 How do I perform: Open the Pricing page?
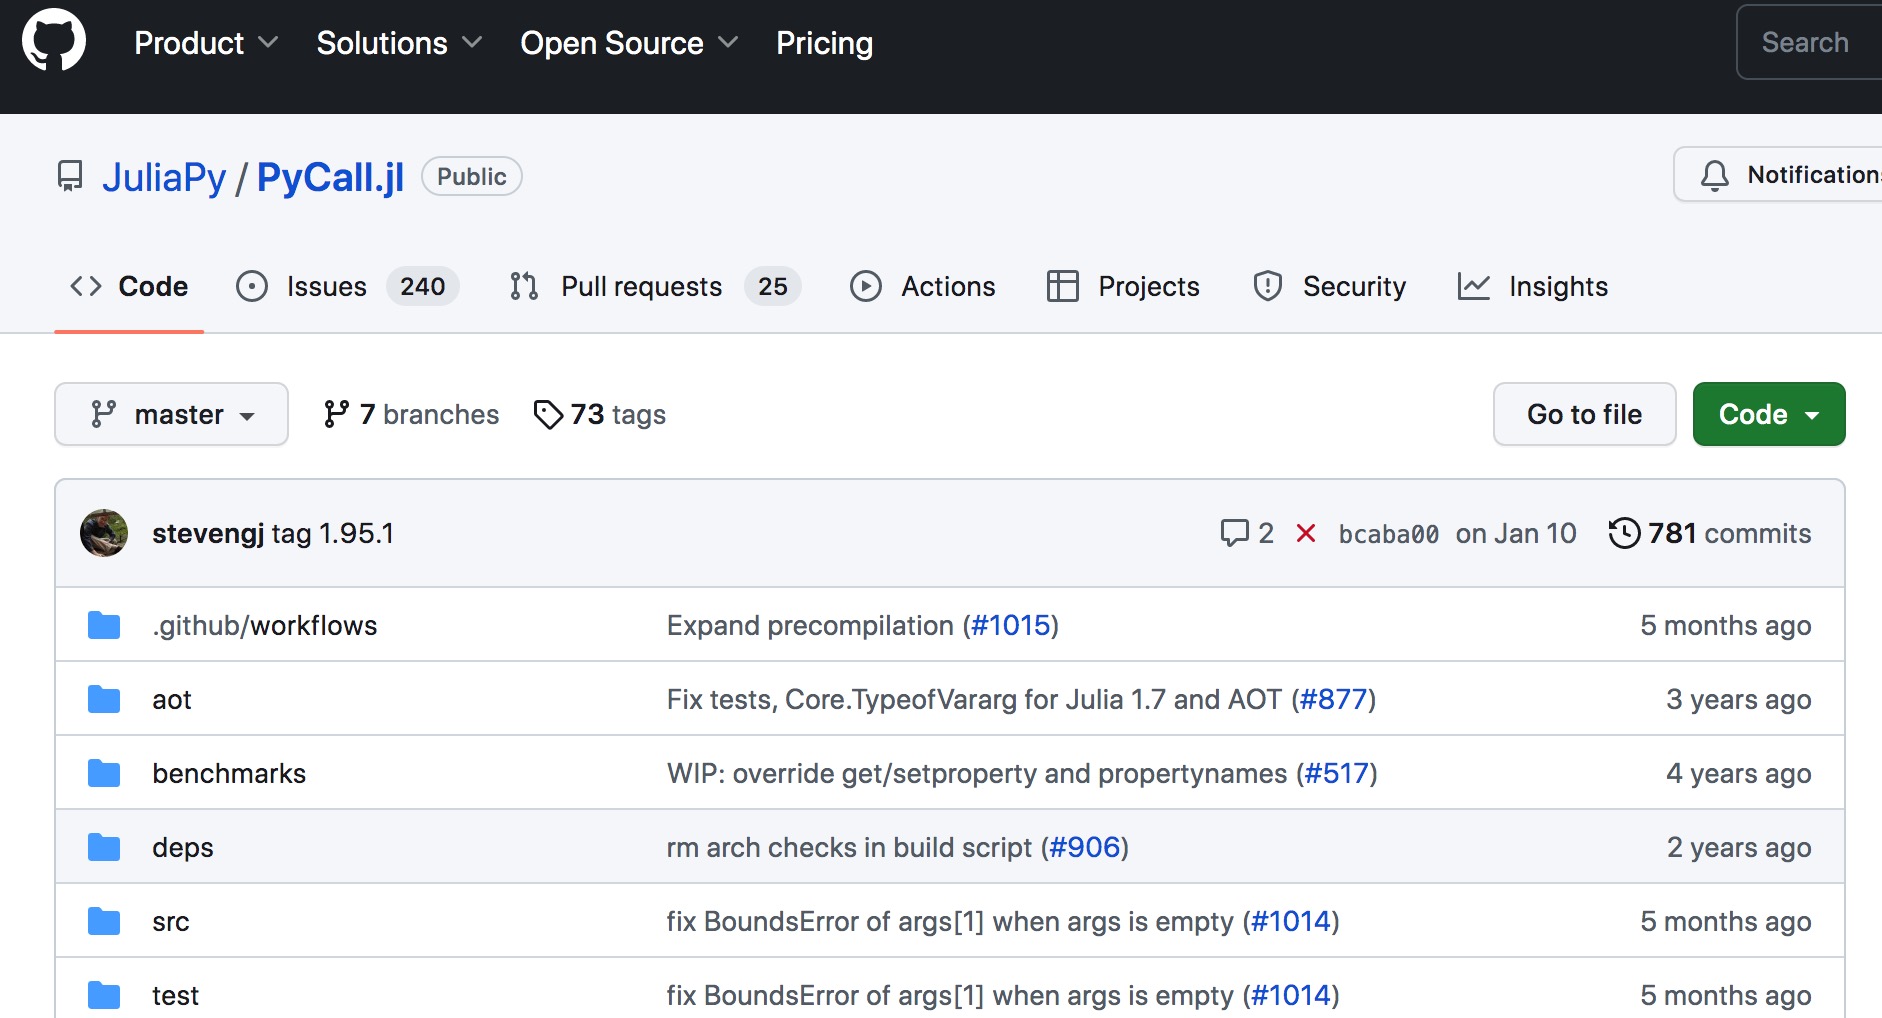click(x=824, y=43)
